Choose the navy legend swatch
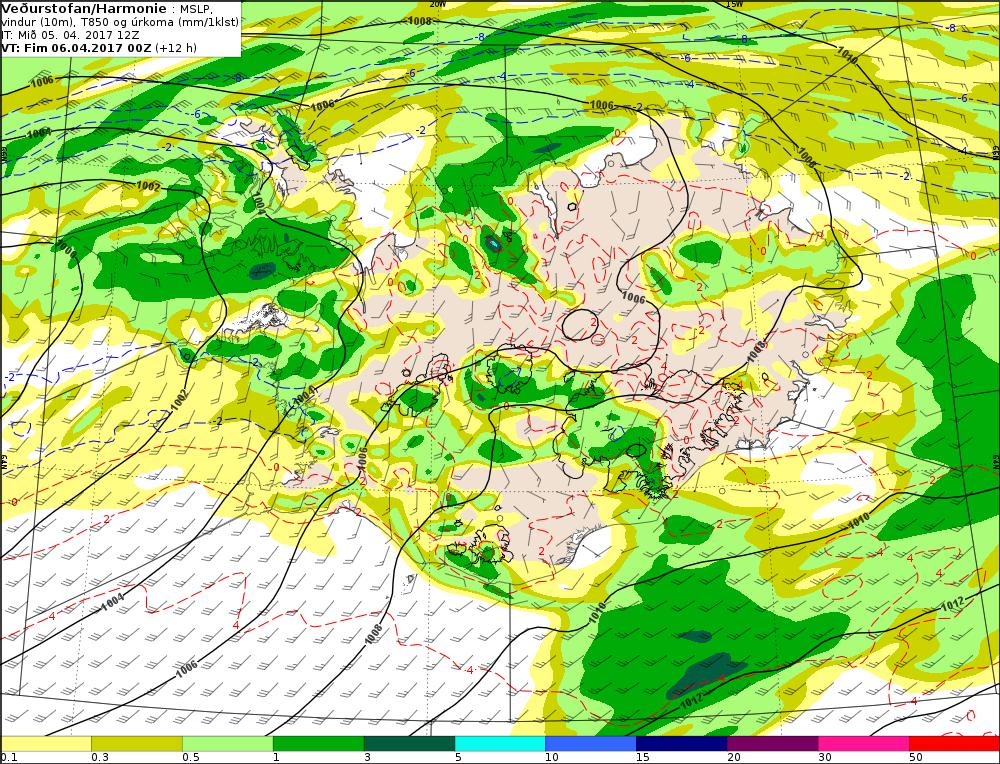Image resolution: width=1000 pixels, height=764 pixels. click(x=681, y=744)
